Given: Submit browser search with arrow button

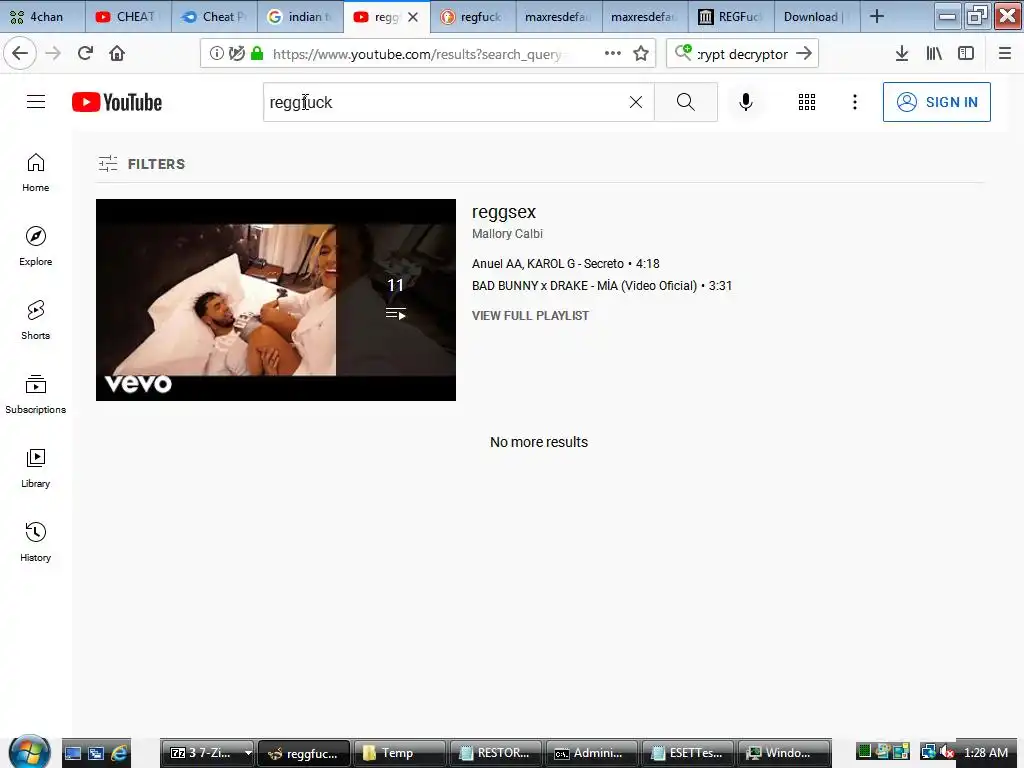Looking at the screenshot, I should (805, 54).
